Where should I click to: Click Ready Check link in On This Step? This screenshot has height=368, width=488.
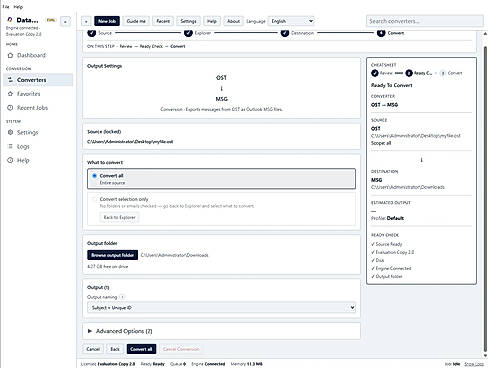pos(151,46)
